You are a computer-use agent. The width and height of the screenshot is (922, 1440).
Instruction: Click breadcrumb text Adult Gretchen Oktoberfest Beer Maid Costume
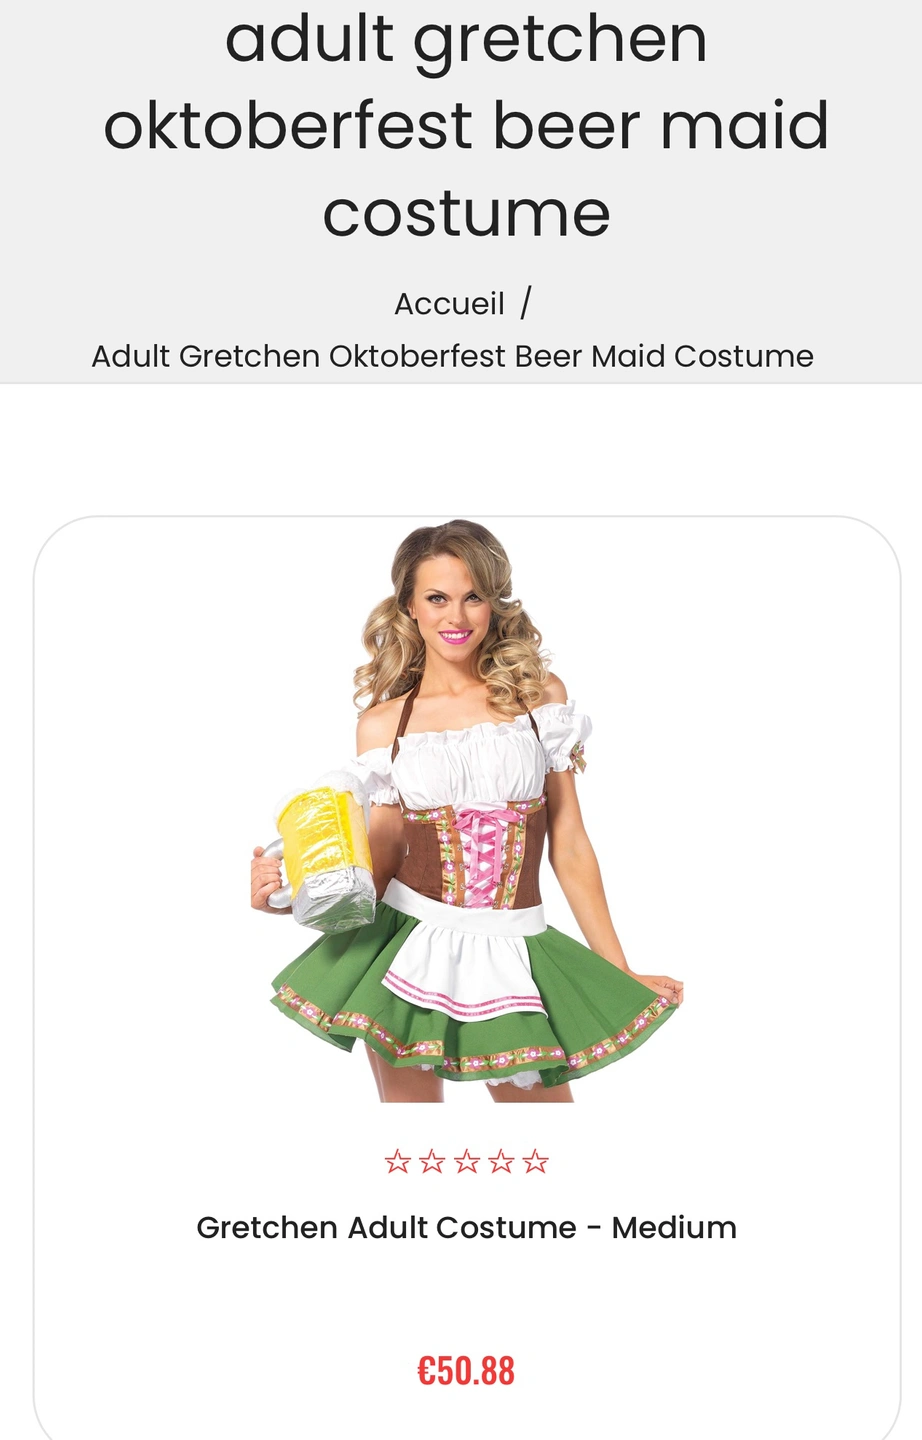tap(453, 356)
